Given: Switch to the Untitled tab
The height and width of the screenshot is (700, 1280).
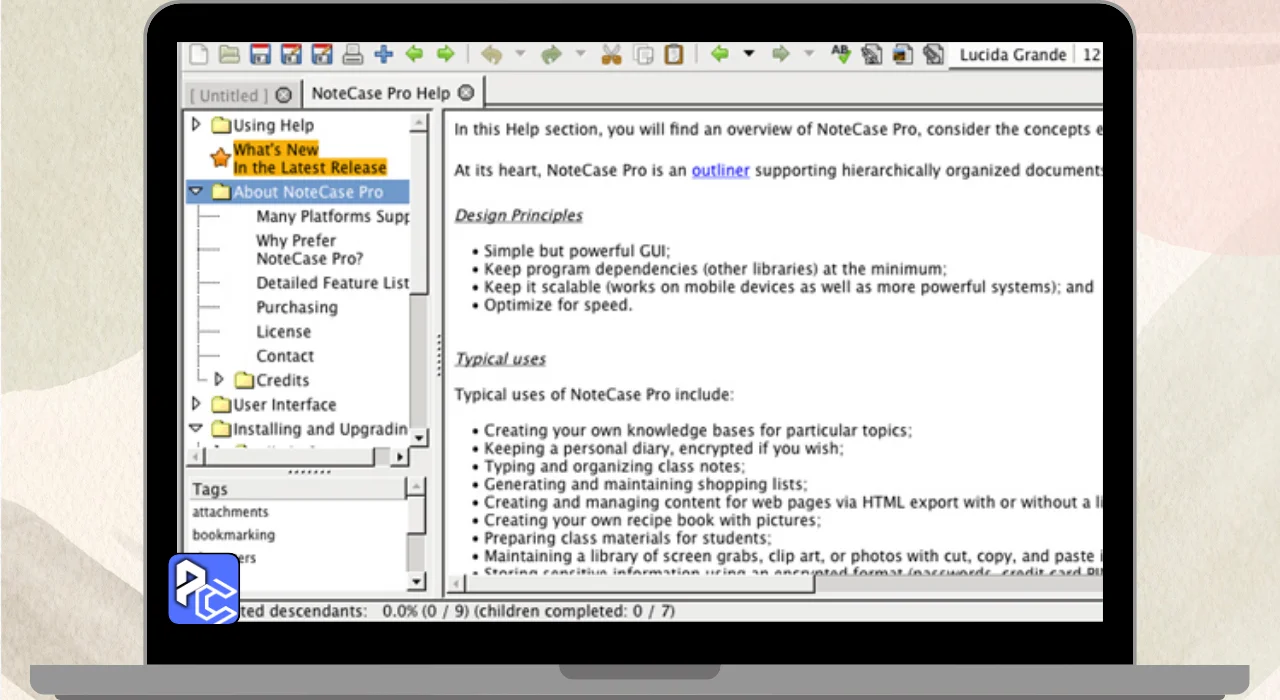Looking at the screenshot, I should pos(229,95).
